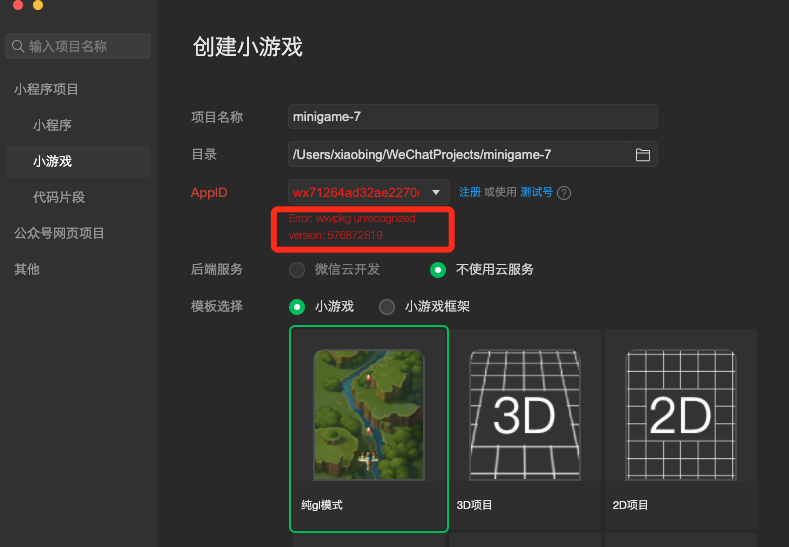Select 小程序项目 category in sidebar
789x547 pixels.
46,90
